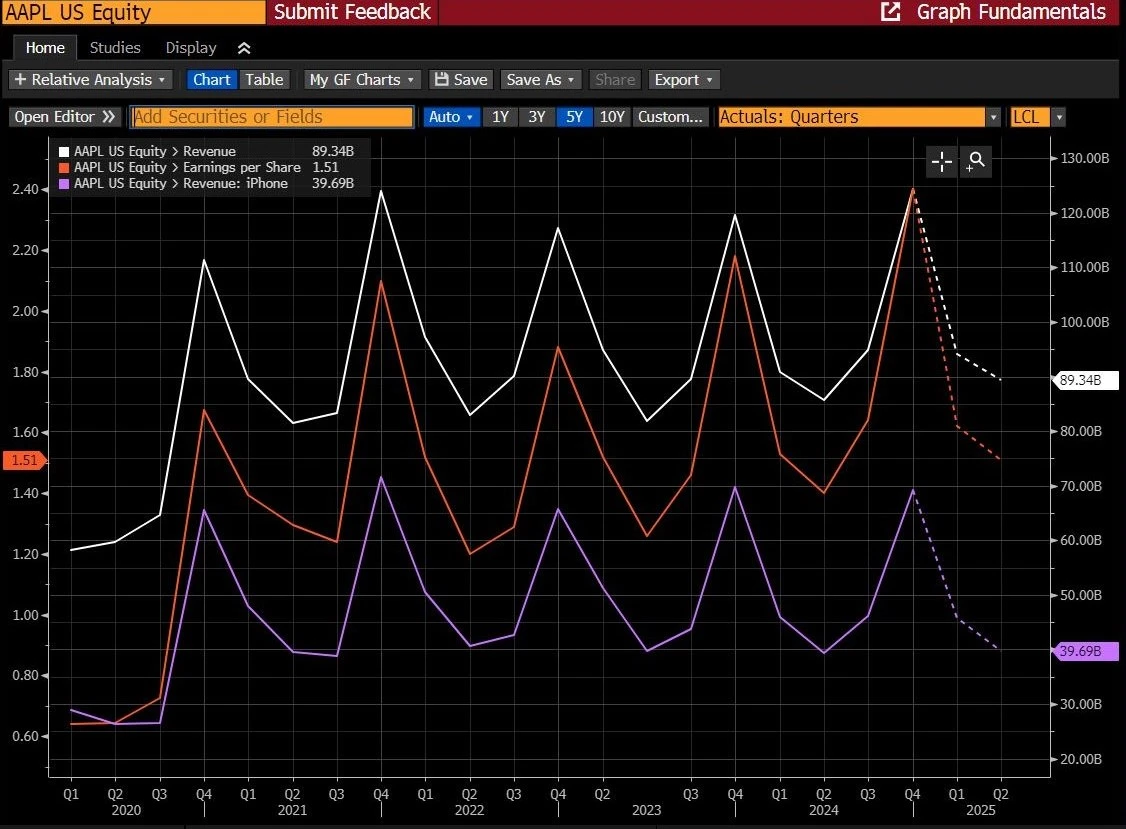Select the 5Y time range
1126x829 pixels.
[573, 117]
